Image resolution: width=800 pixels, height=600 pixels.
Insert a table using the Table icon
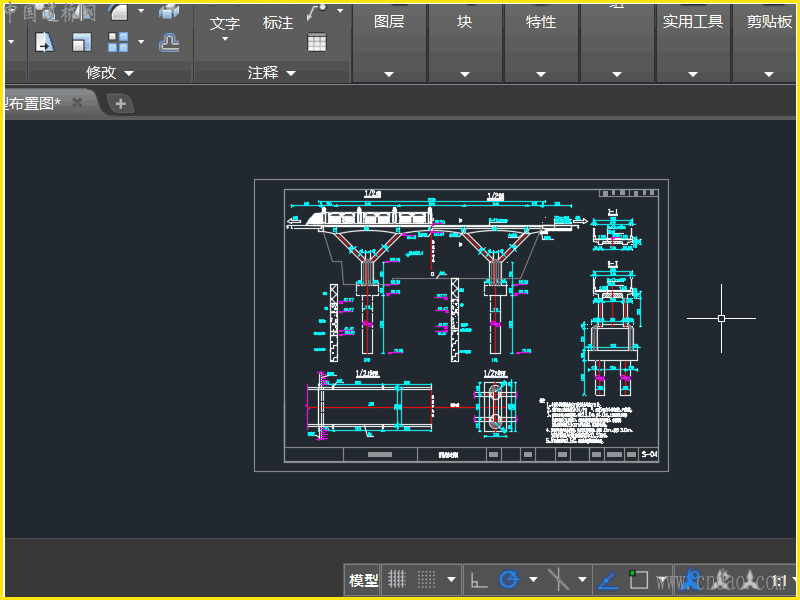pos(317,41)
